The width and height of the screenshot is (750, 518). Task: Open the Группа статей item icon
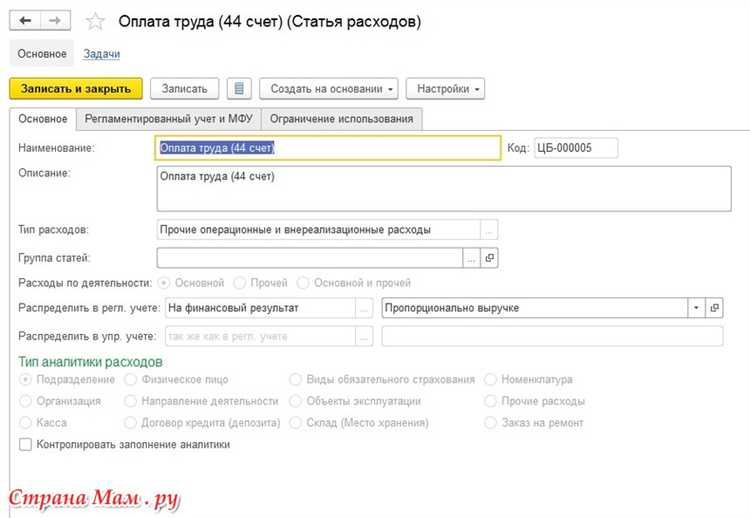(x=489, y=258)
